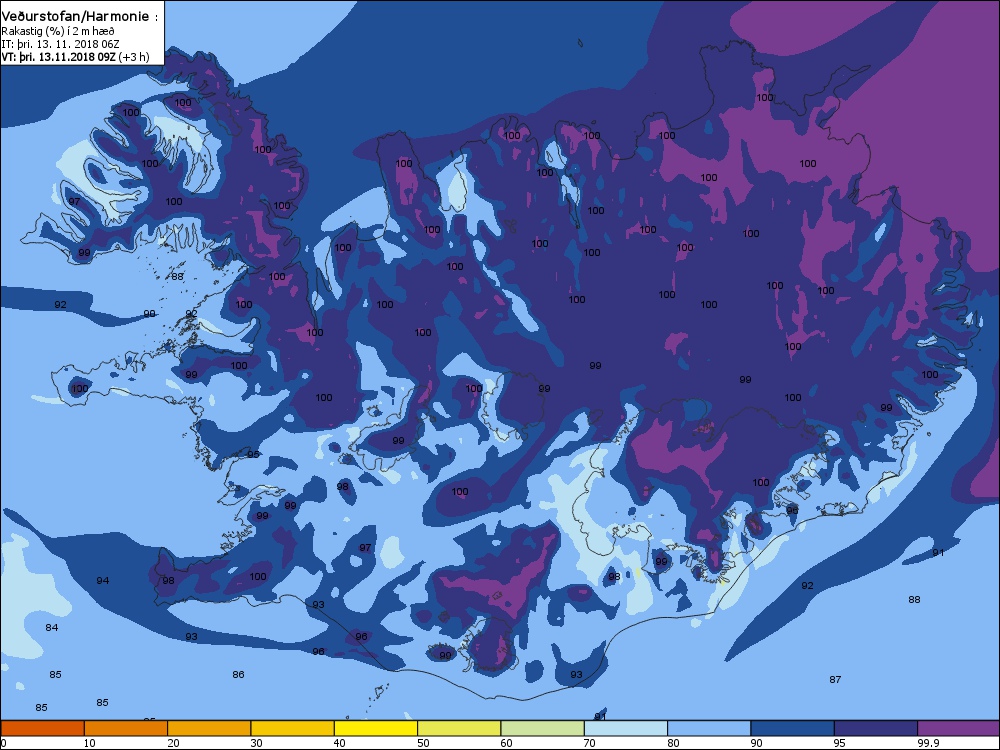
Task: Pick the light green 60–70 legend swatch
Action: point(543,728)
